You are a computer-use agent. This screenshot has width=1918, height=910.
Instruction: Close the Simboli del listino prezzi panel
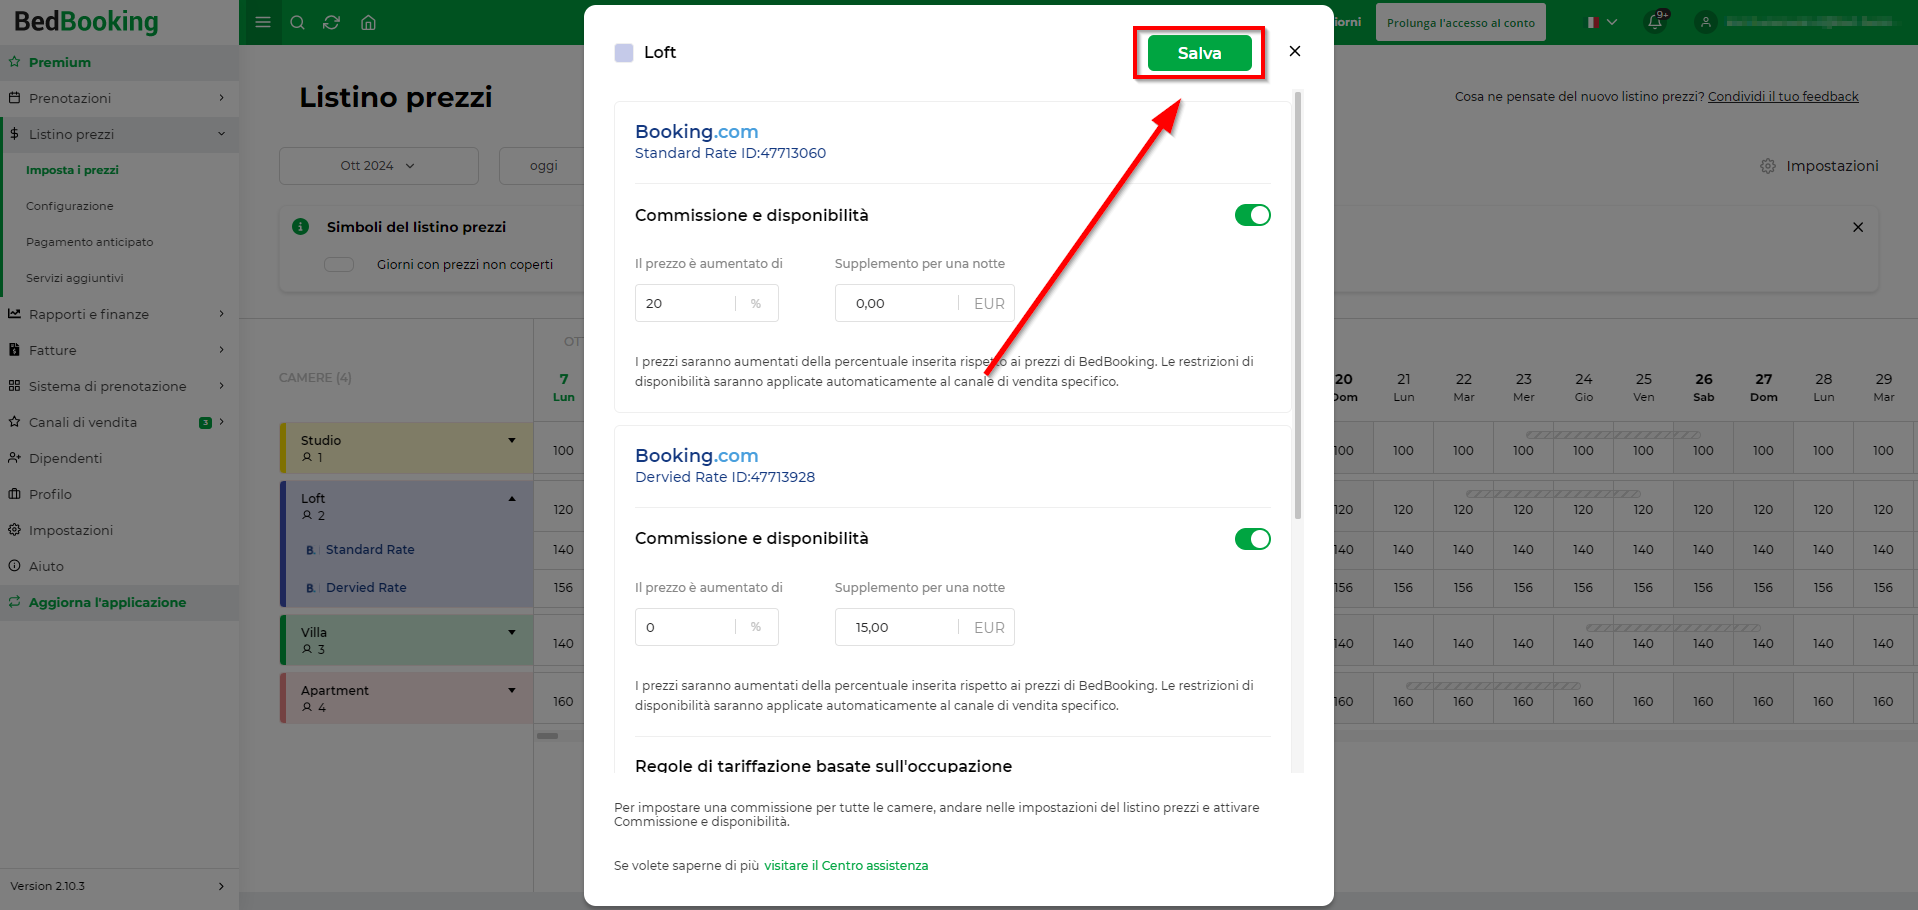[x=1858, y=227]
